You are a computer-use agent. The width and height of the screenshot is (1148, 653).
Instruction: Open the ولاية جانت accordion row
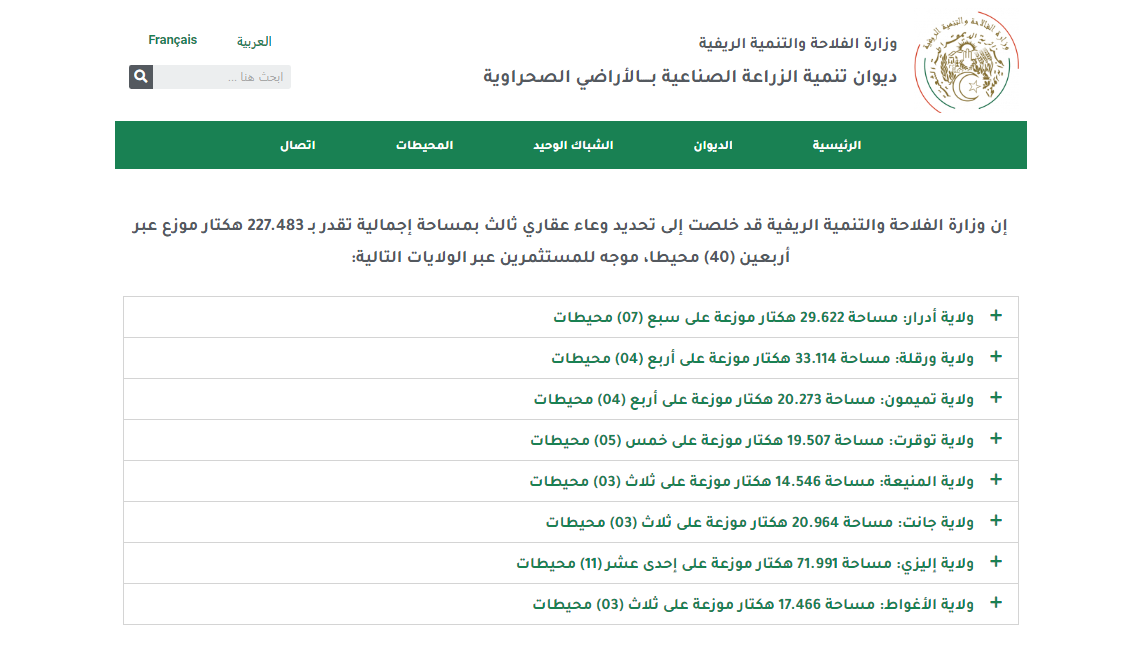tap(760, 522)
